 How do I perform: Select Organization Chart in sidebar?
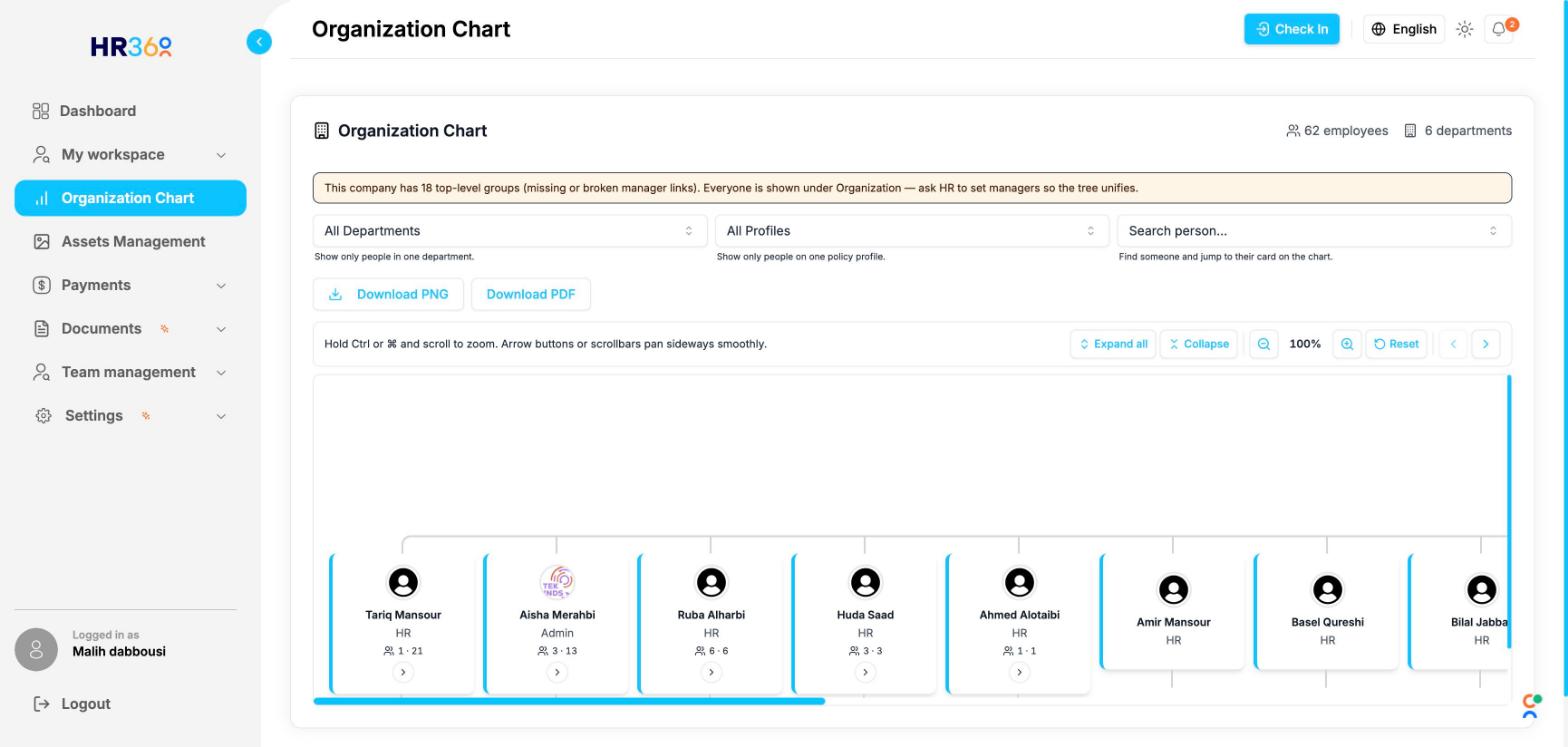coord(130,198)
